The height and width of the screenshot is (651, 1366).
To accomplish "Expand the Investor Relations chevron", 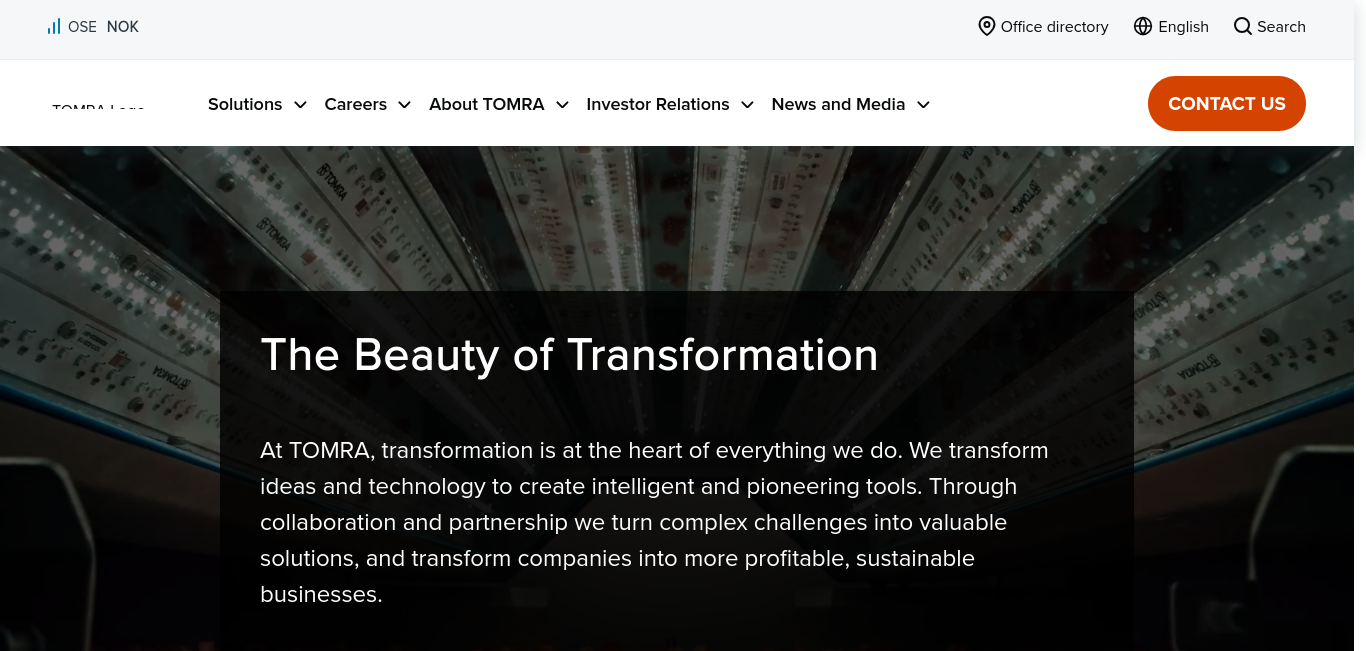I will (x=747, y=104).
